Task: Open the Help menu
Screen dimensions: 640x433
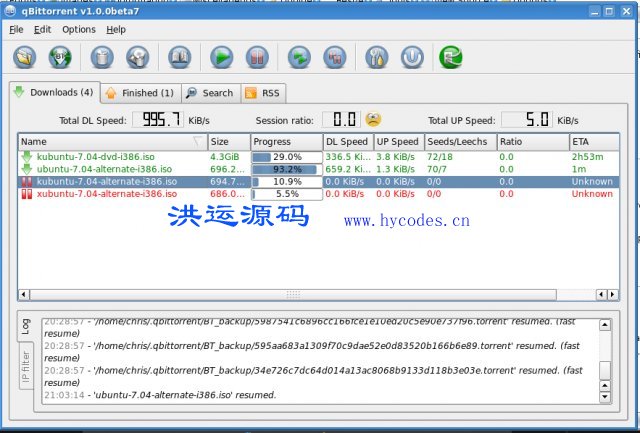Action: (x=116, y=29)
